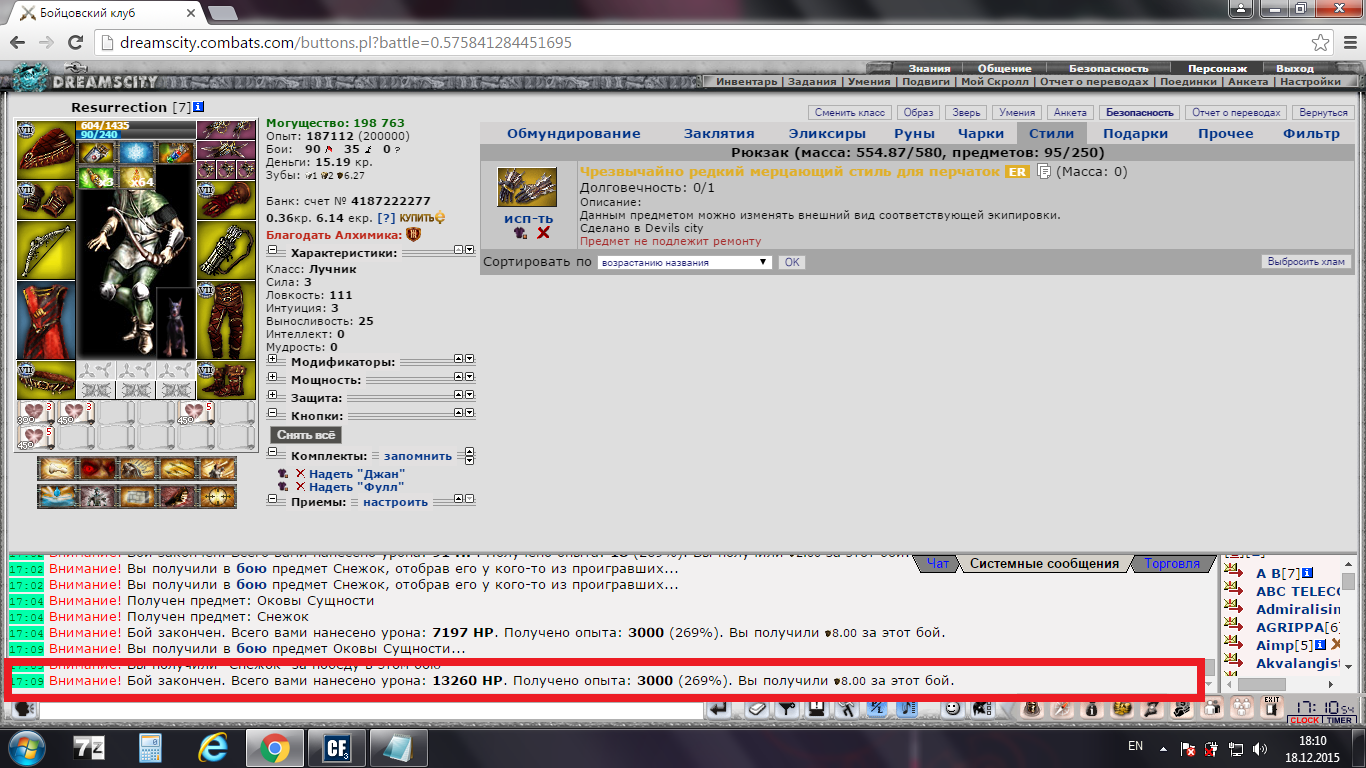This screenshot has width=1366, height=768.
Task: Click the Надеть "Джан" link
Action: pyautogui.click(x=357, y=473)
